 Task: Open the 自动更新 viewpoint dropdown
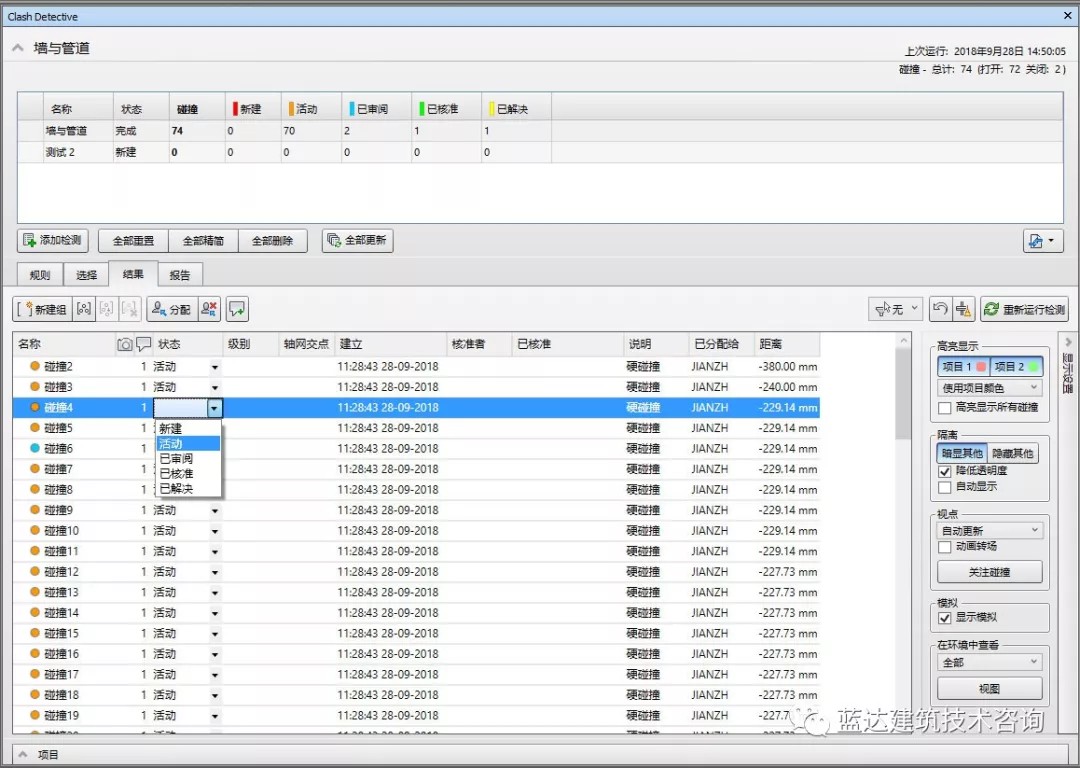pyautogui.click(x=990, y=531)
